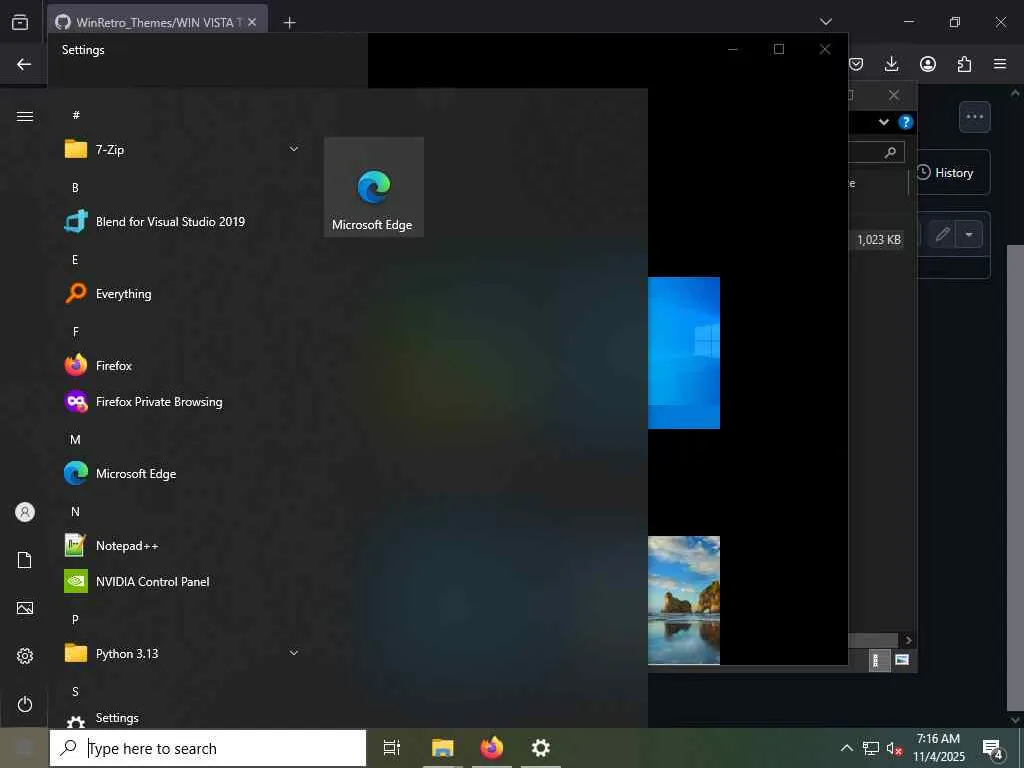Image resolution: width=1024 pixels, height=768 pixels.
Task: Click the taskbar search box
Action: (208, 748)
